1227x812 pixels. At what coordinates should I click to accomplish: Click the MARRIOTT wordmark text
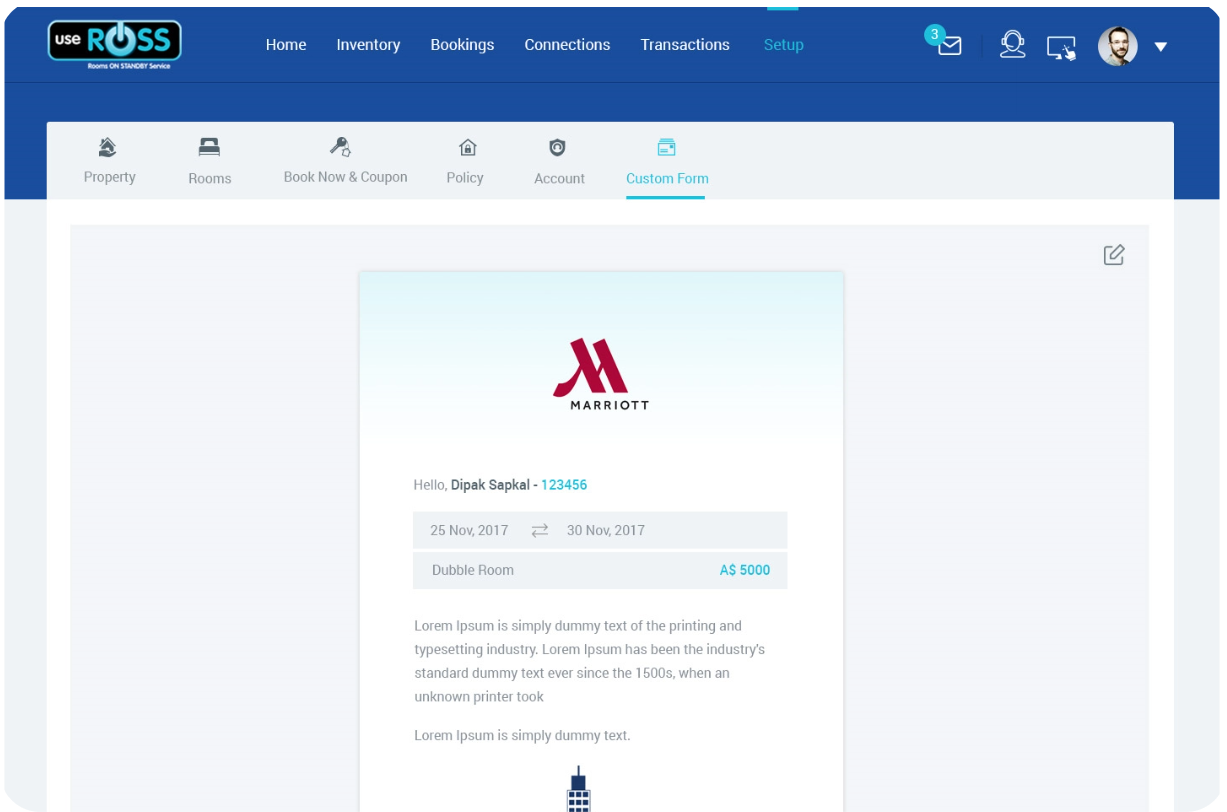(x=609, y=405)
